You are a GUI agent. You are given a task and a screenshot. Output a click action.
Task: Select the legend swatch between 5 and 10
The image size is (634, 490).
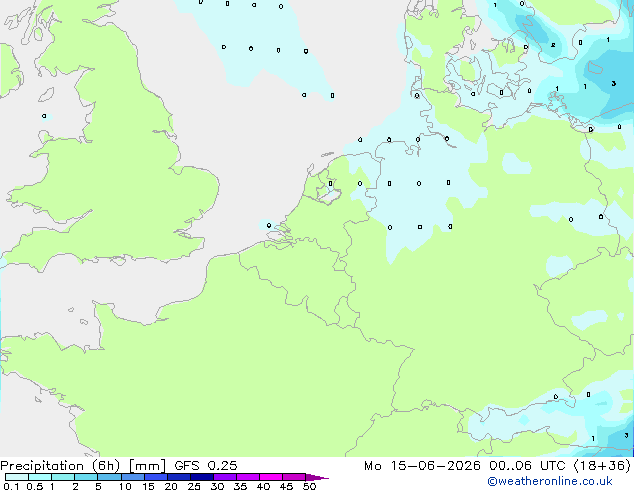(109, 477)
